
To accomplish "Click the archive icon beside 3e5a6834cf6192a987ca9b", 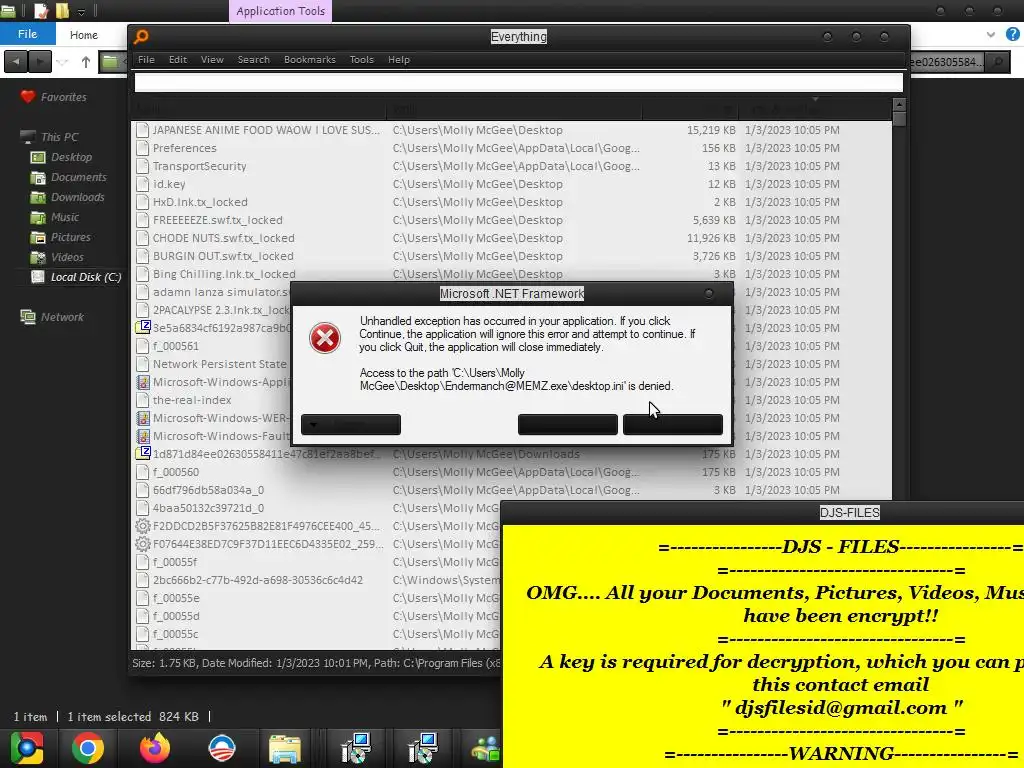I will (x=142, y=328).
